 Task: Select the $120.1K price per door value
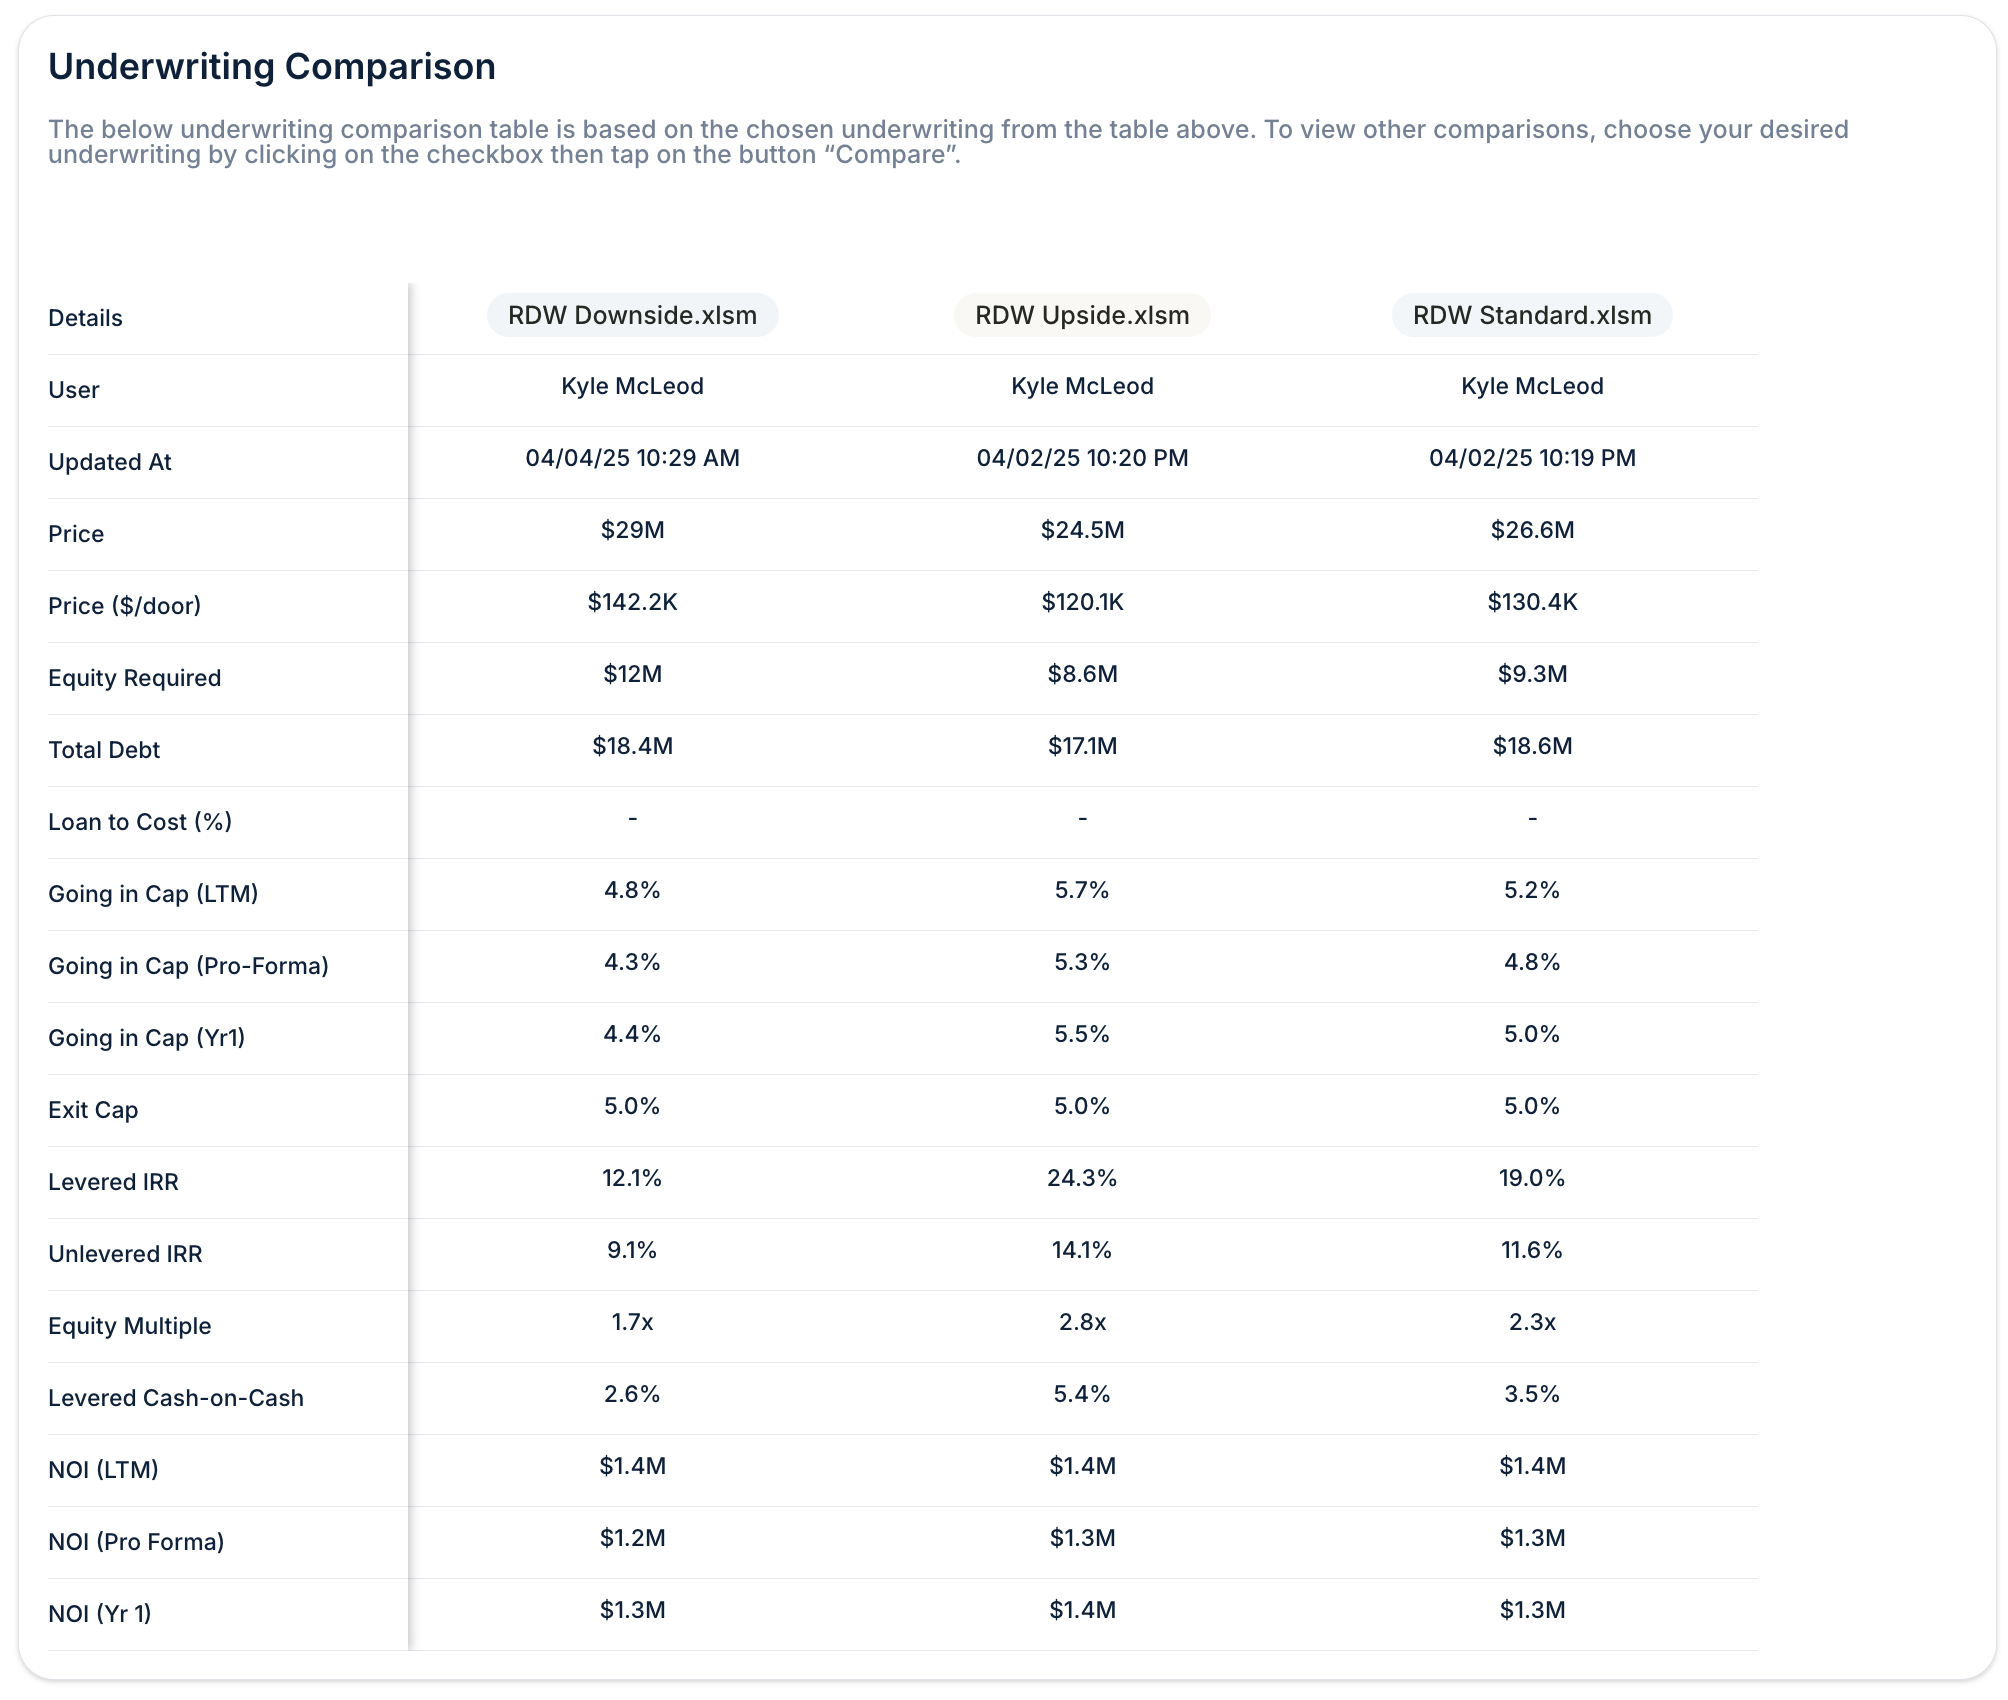coord(1082,602)
